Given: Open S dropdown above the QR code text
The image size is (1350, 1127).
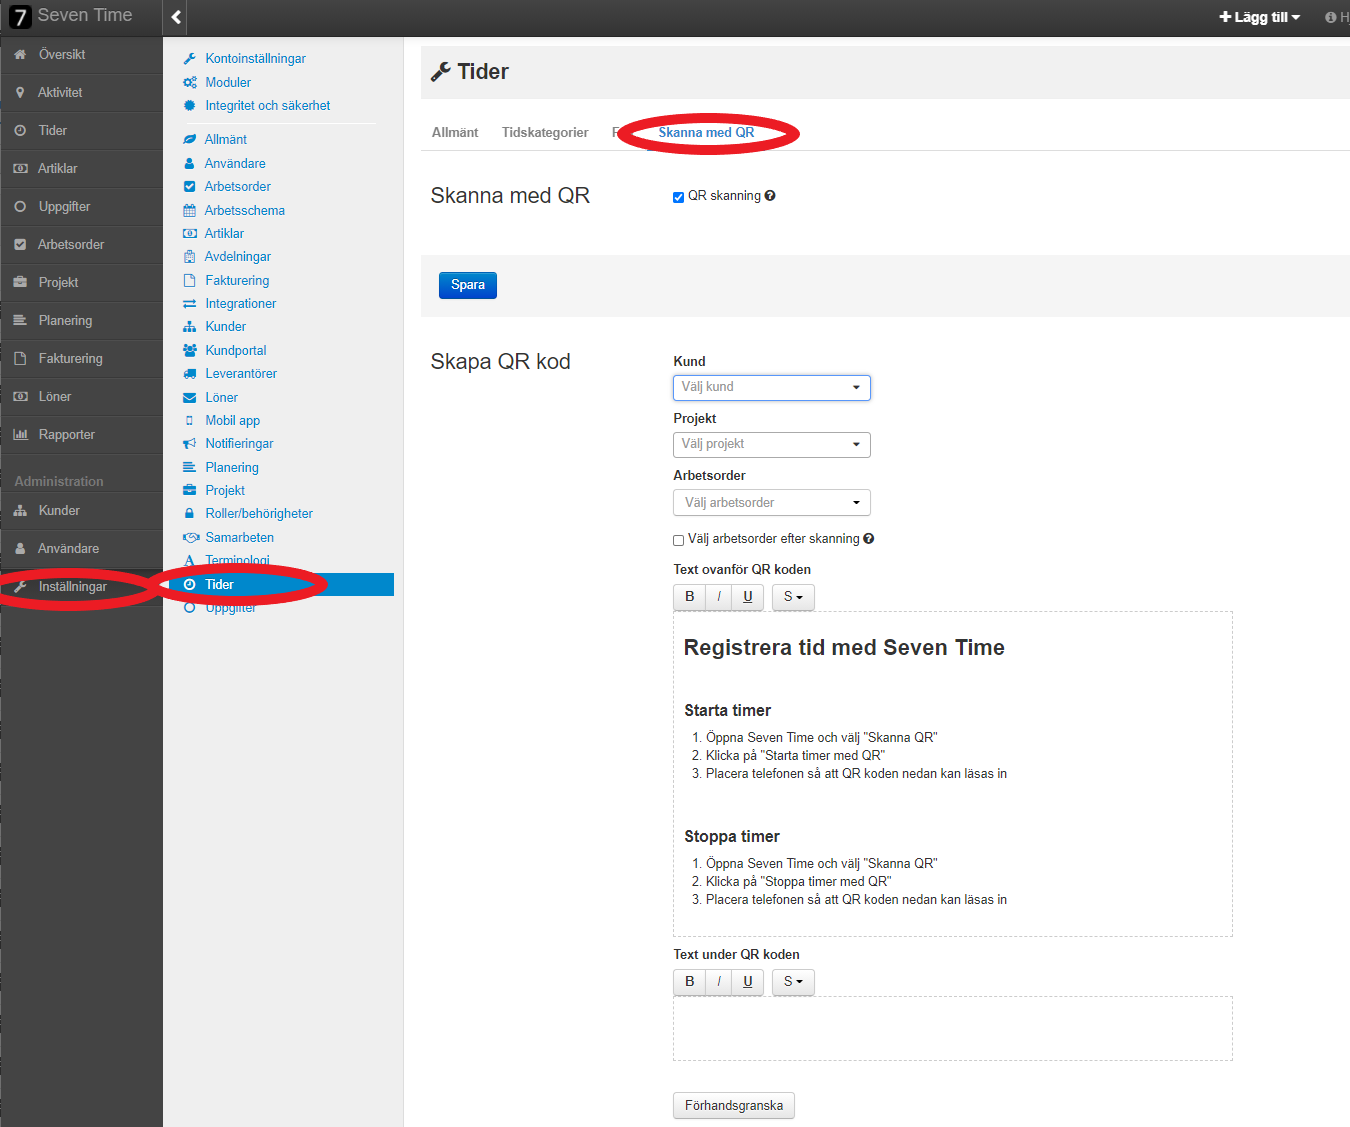Looking at the screenshot, I should pos(793,597).
